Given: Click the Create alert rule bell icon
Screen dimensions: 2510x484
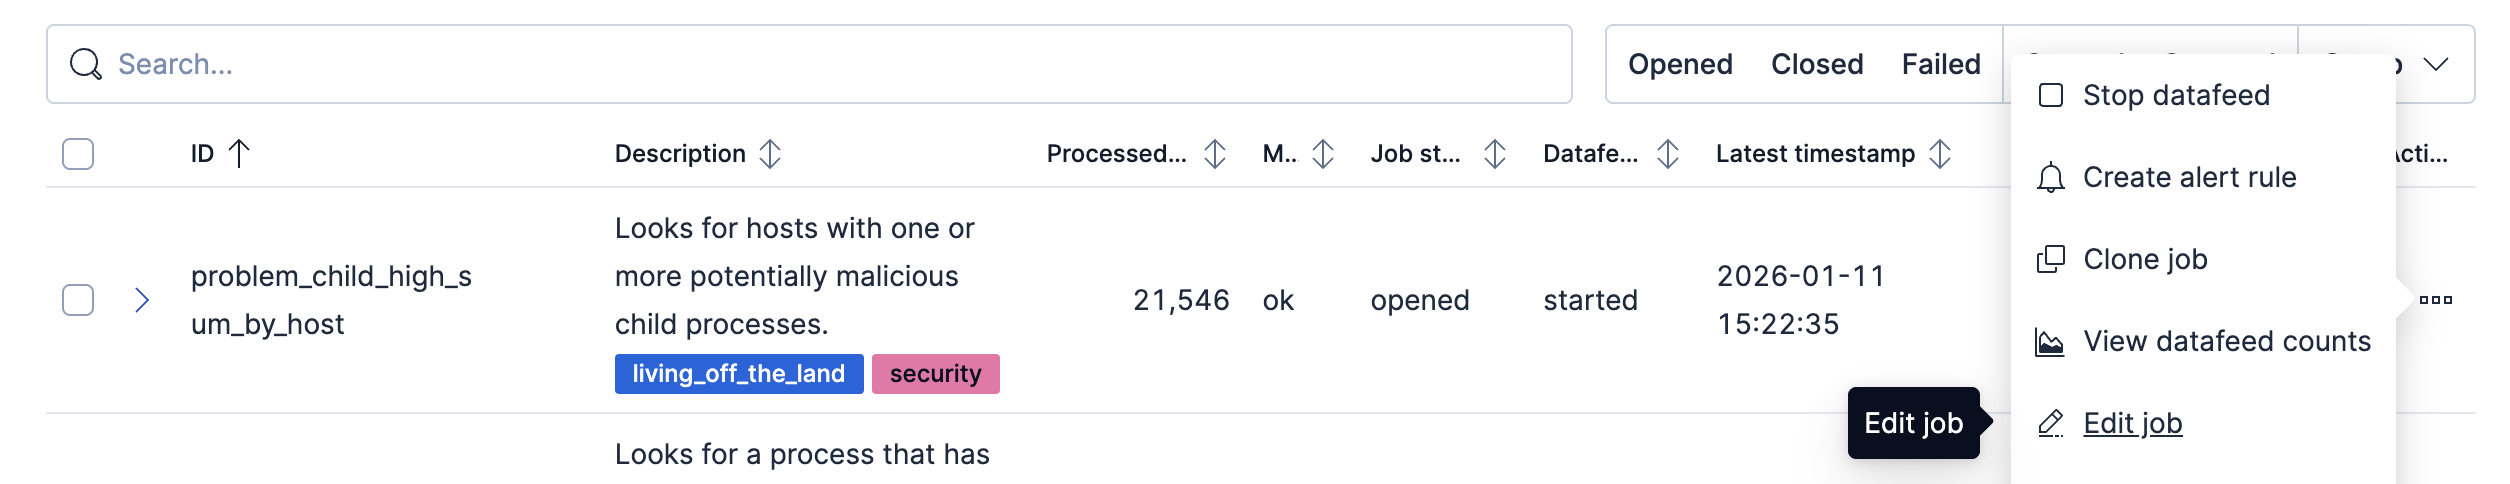Looking at the screenshot, I should pos(2050,177).
